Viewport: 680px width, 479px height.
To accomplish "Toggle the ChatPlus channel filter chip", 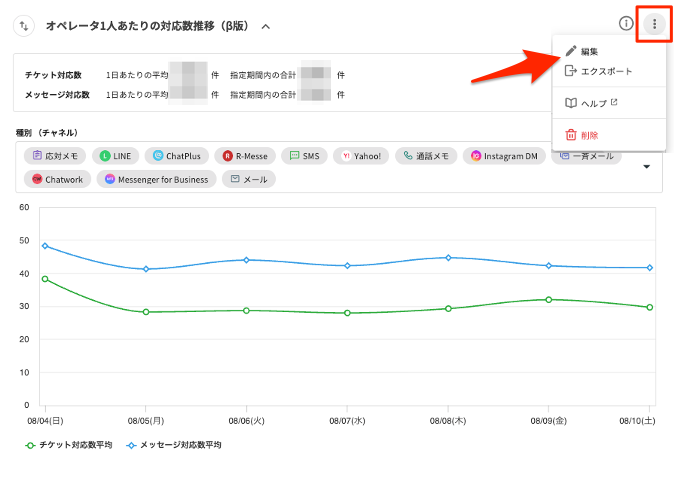I will click(177, 156).
